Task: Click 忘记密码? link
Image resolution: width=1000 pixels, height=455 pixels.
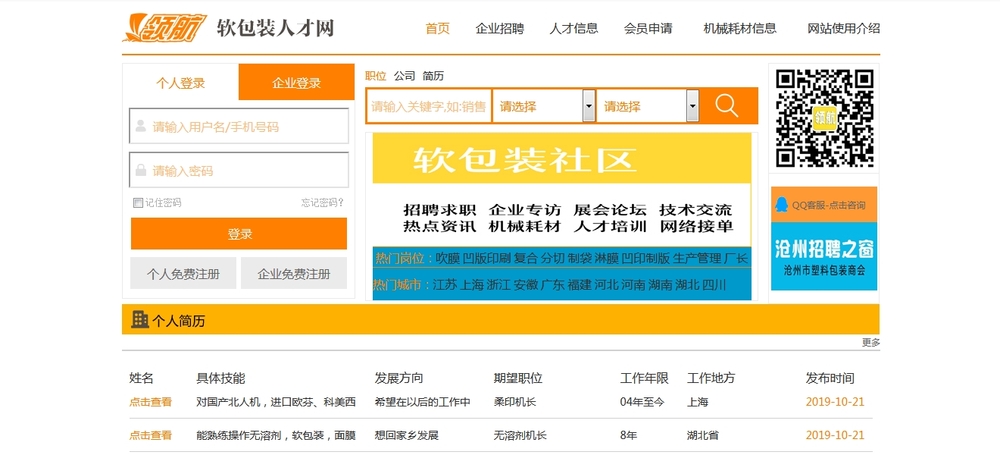Action: tap(323, 203)
